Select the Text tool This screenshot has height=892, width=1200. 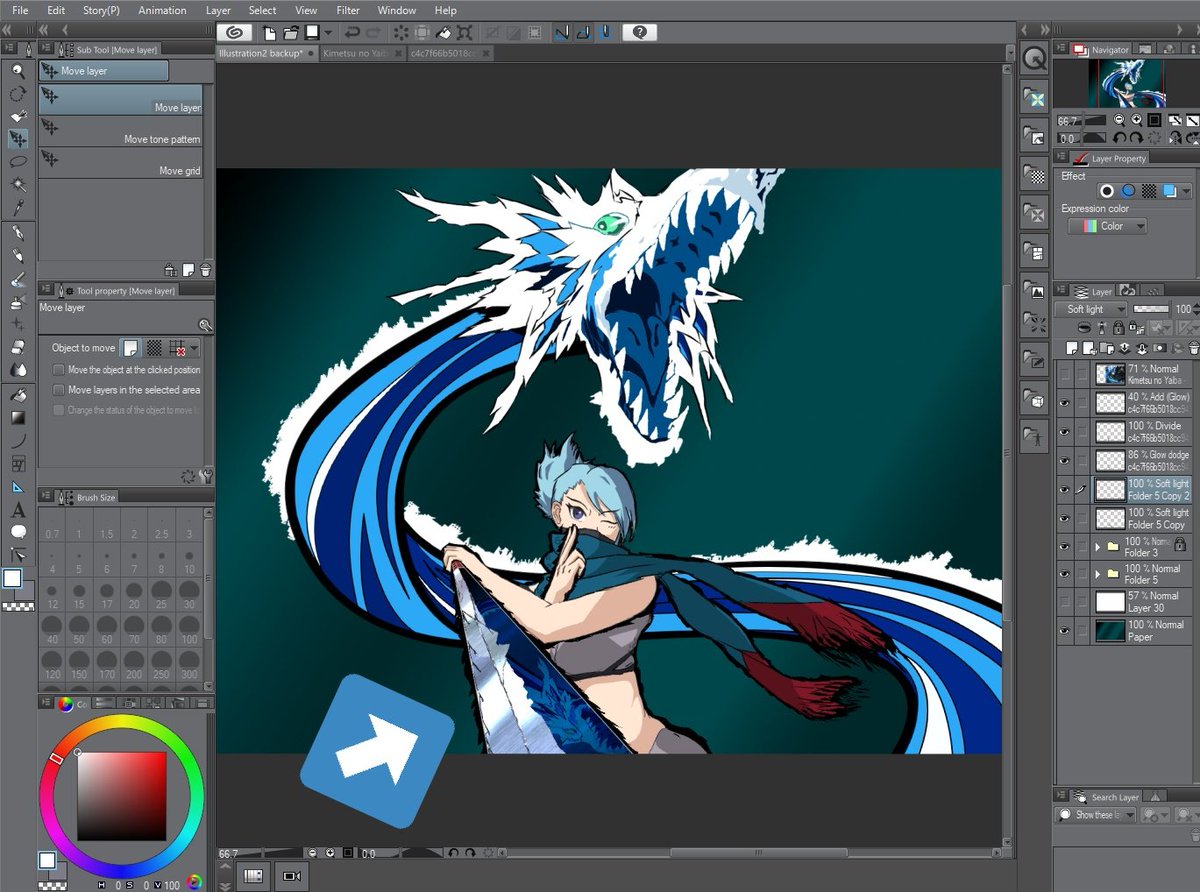pos(17,510)
